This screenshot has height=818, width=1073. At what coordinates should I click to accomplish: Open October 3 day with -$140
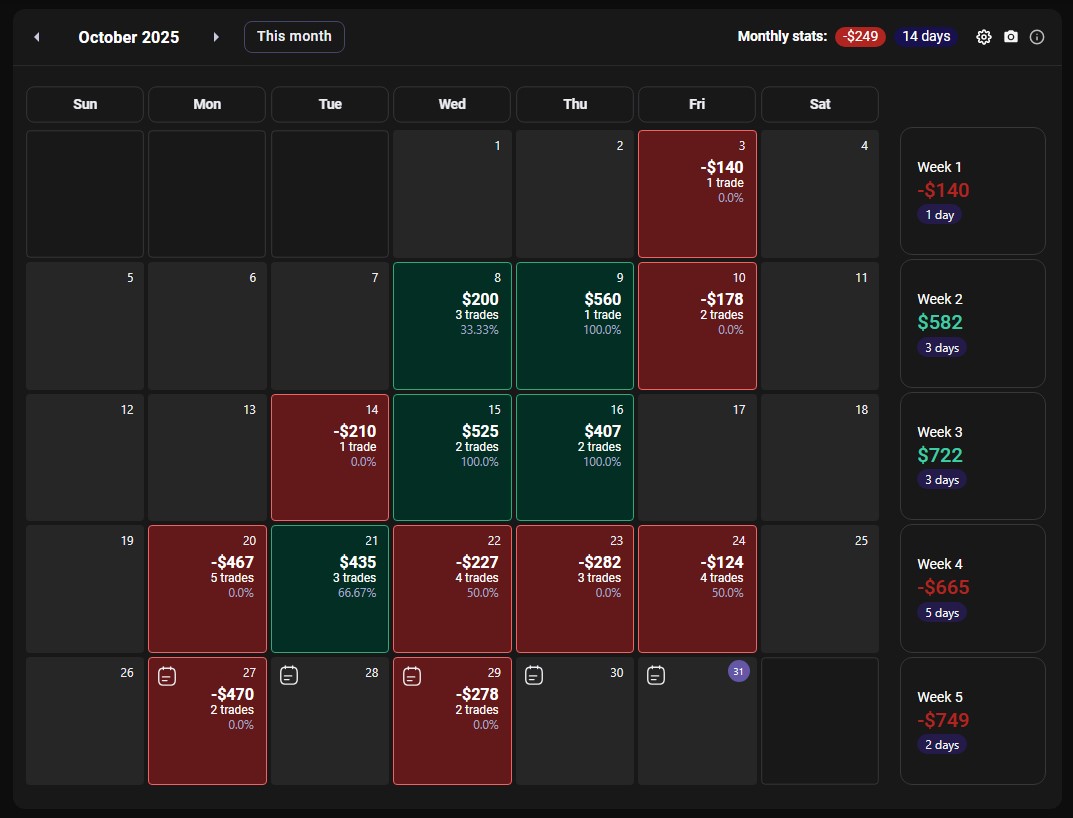(697, 194)
